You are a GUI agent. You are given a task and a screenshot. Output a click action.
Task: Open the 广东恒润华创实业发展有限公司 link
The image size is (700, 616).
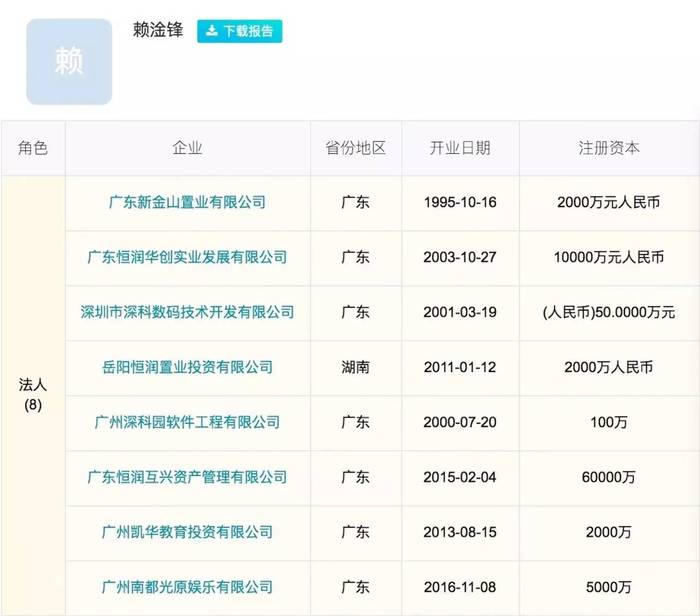[188, 257]
